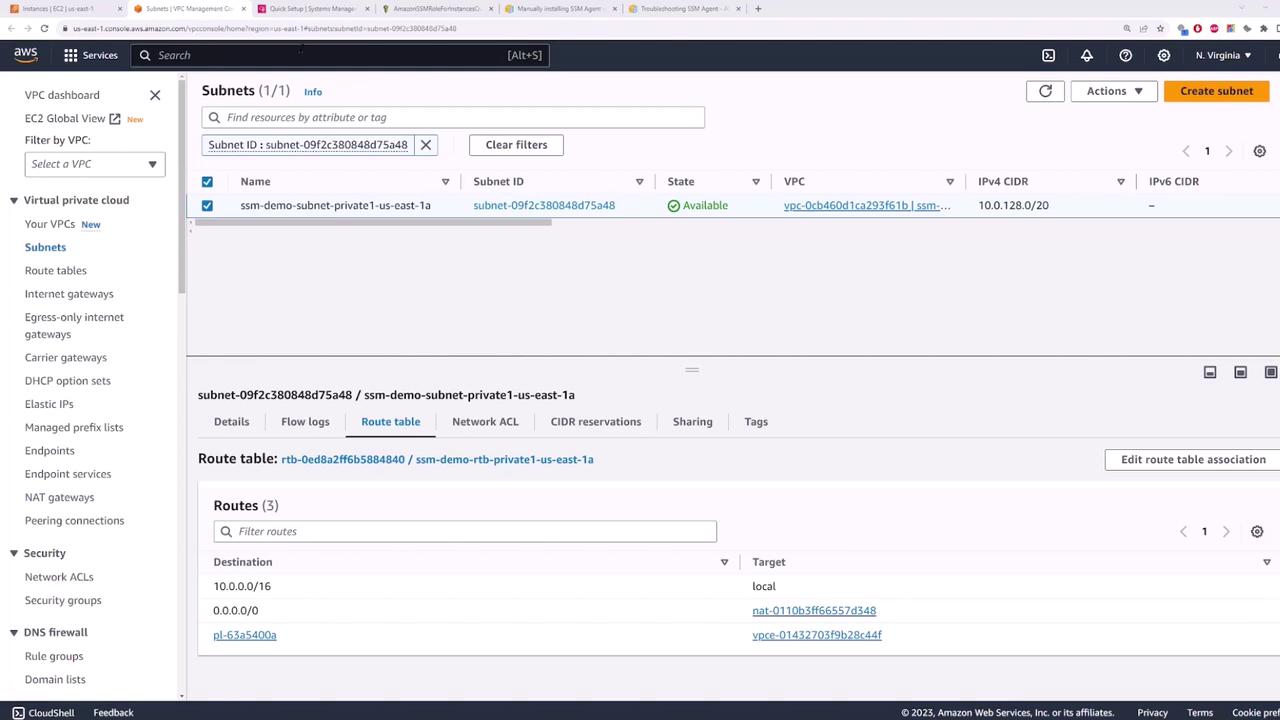The image size is (1280, 720).
Task: Open NAT gateways in the sidebar
Action: pos(60,498)
